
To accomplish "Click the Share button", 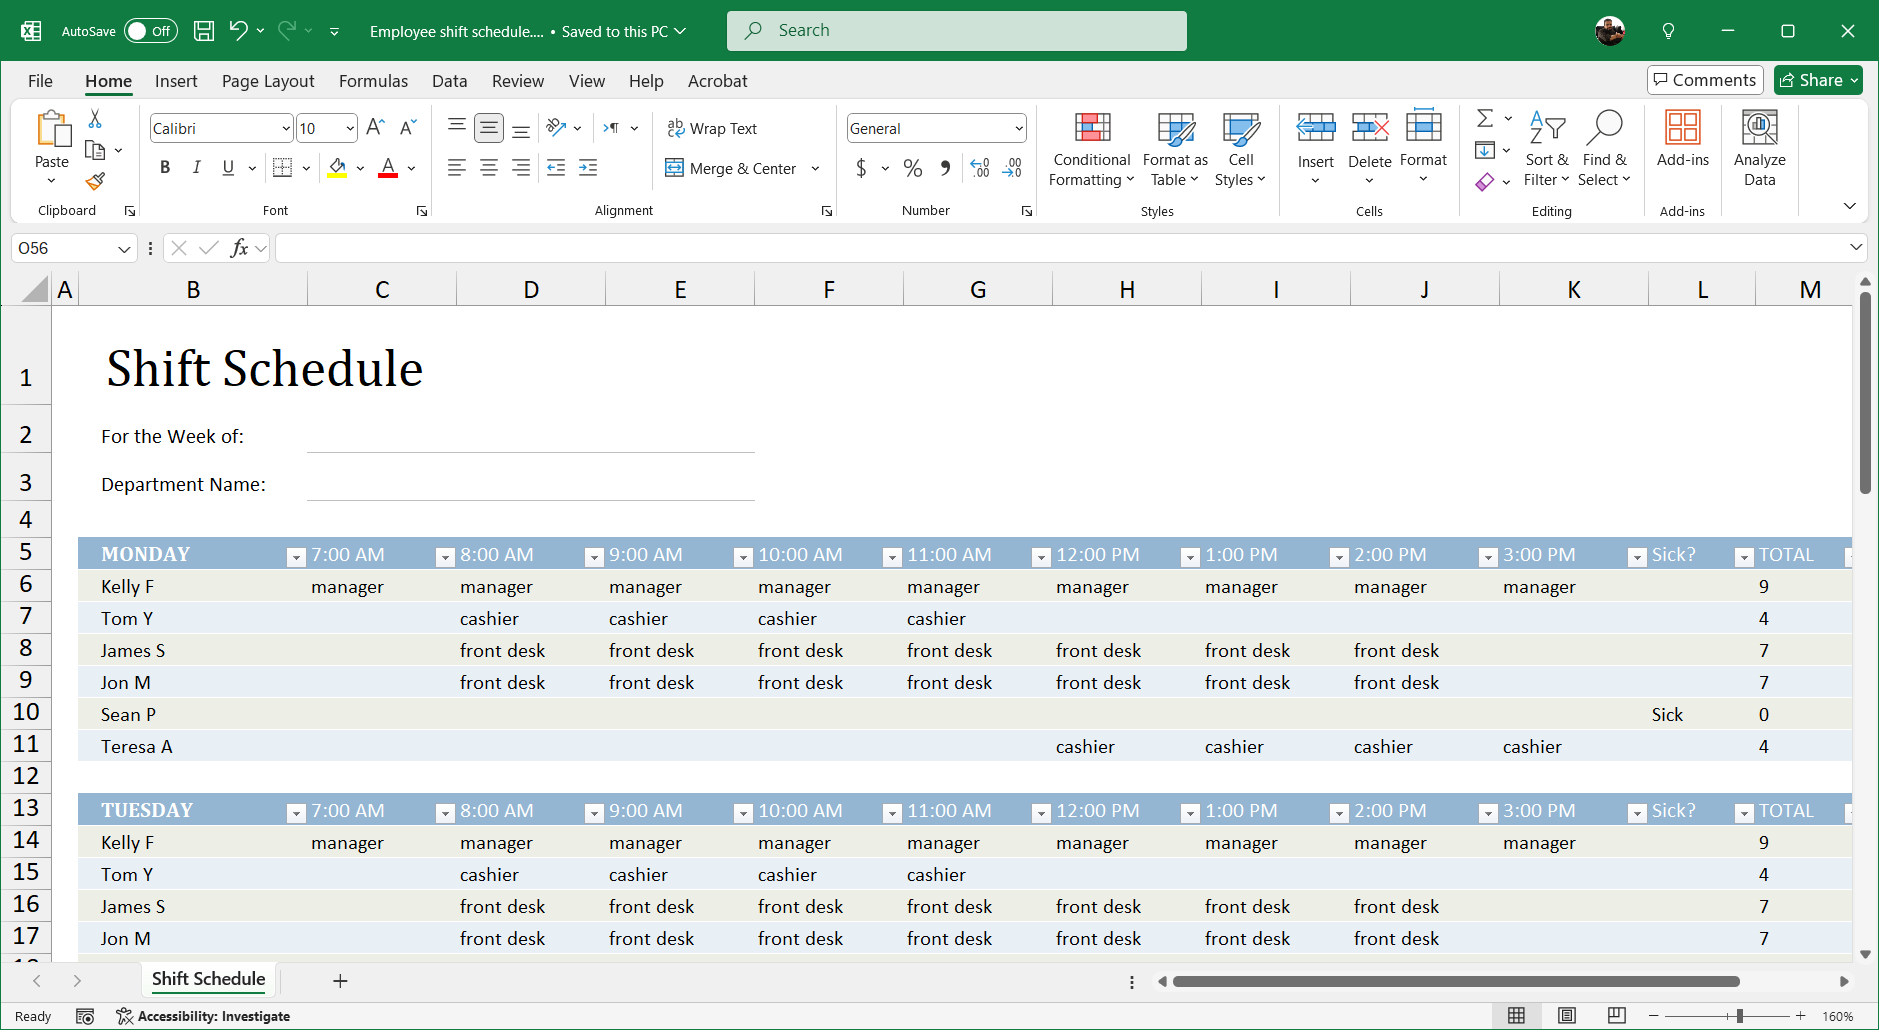I will 1816,79.
